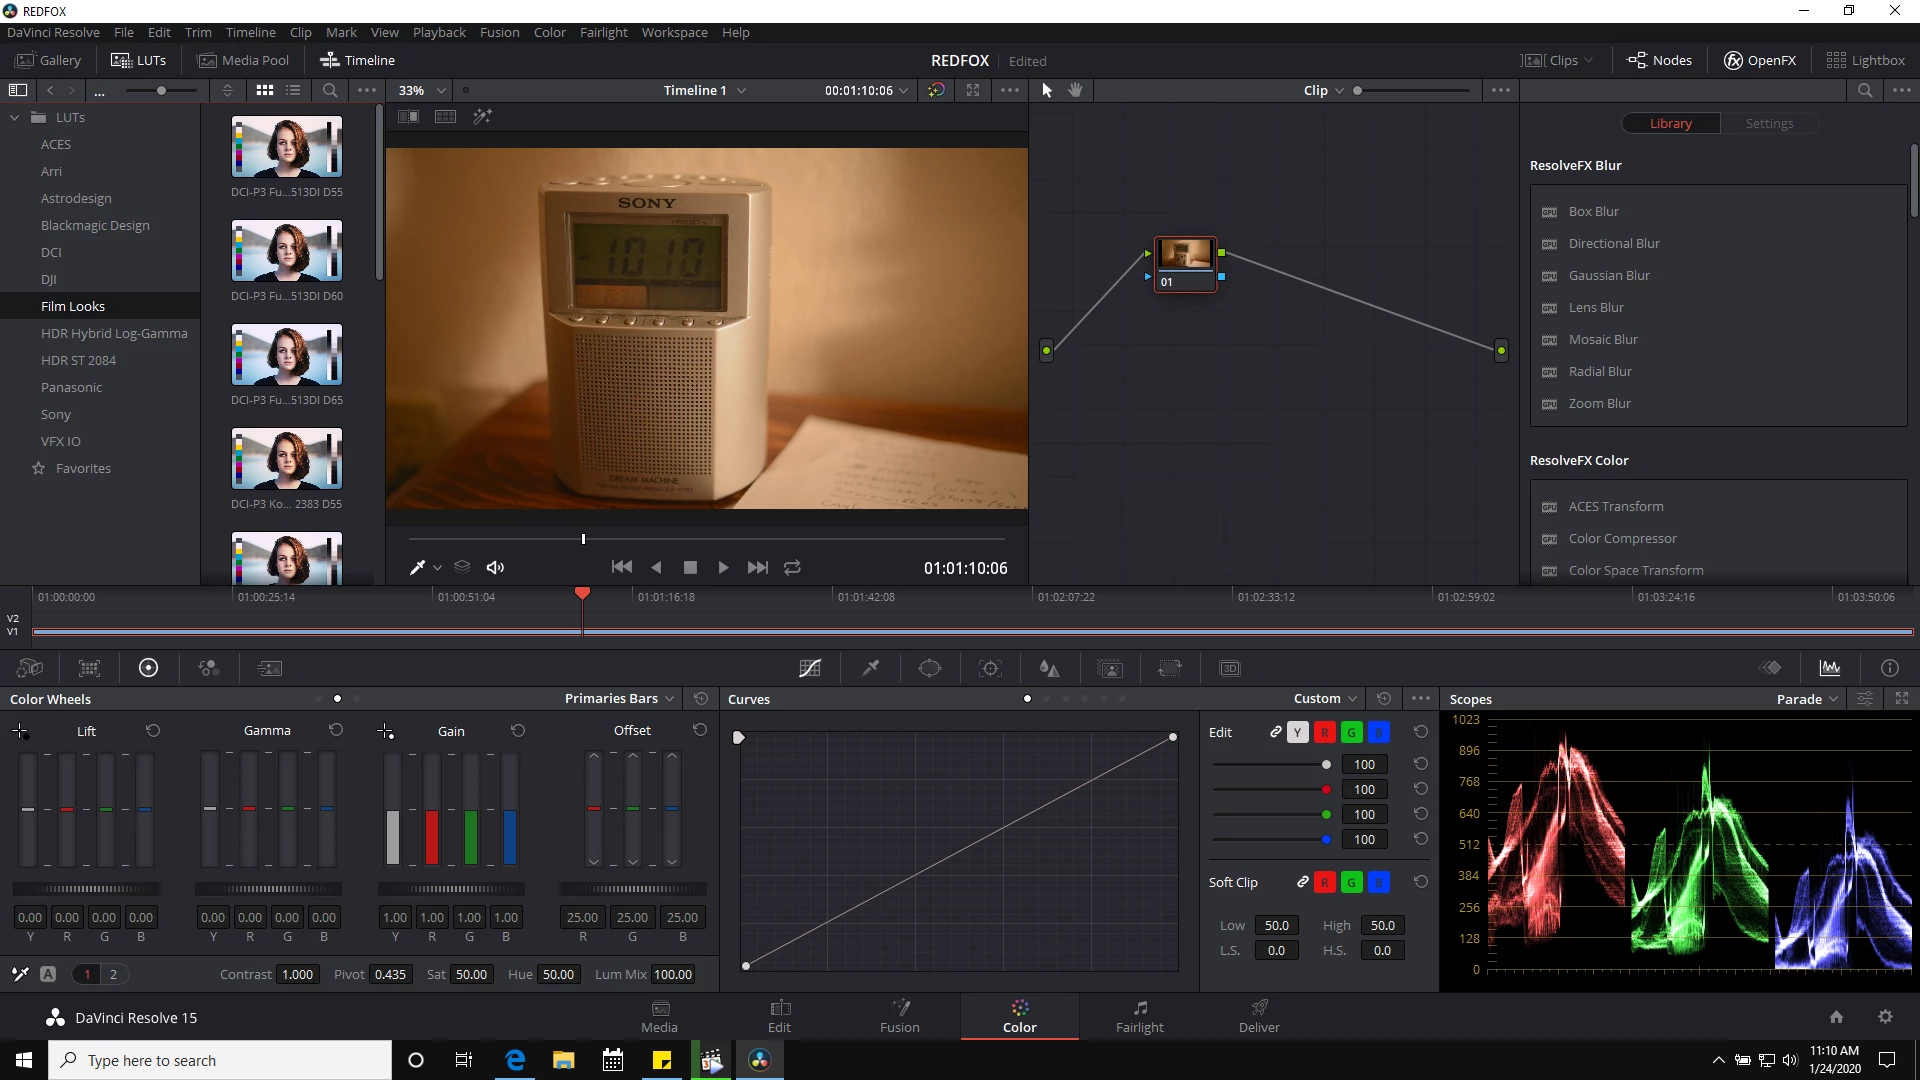This screenshot has width=1920, height=1080.
Task: Toggle Soft Clip channel link
Action: [x=1302, y=882]
